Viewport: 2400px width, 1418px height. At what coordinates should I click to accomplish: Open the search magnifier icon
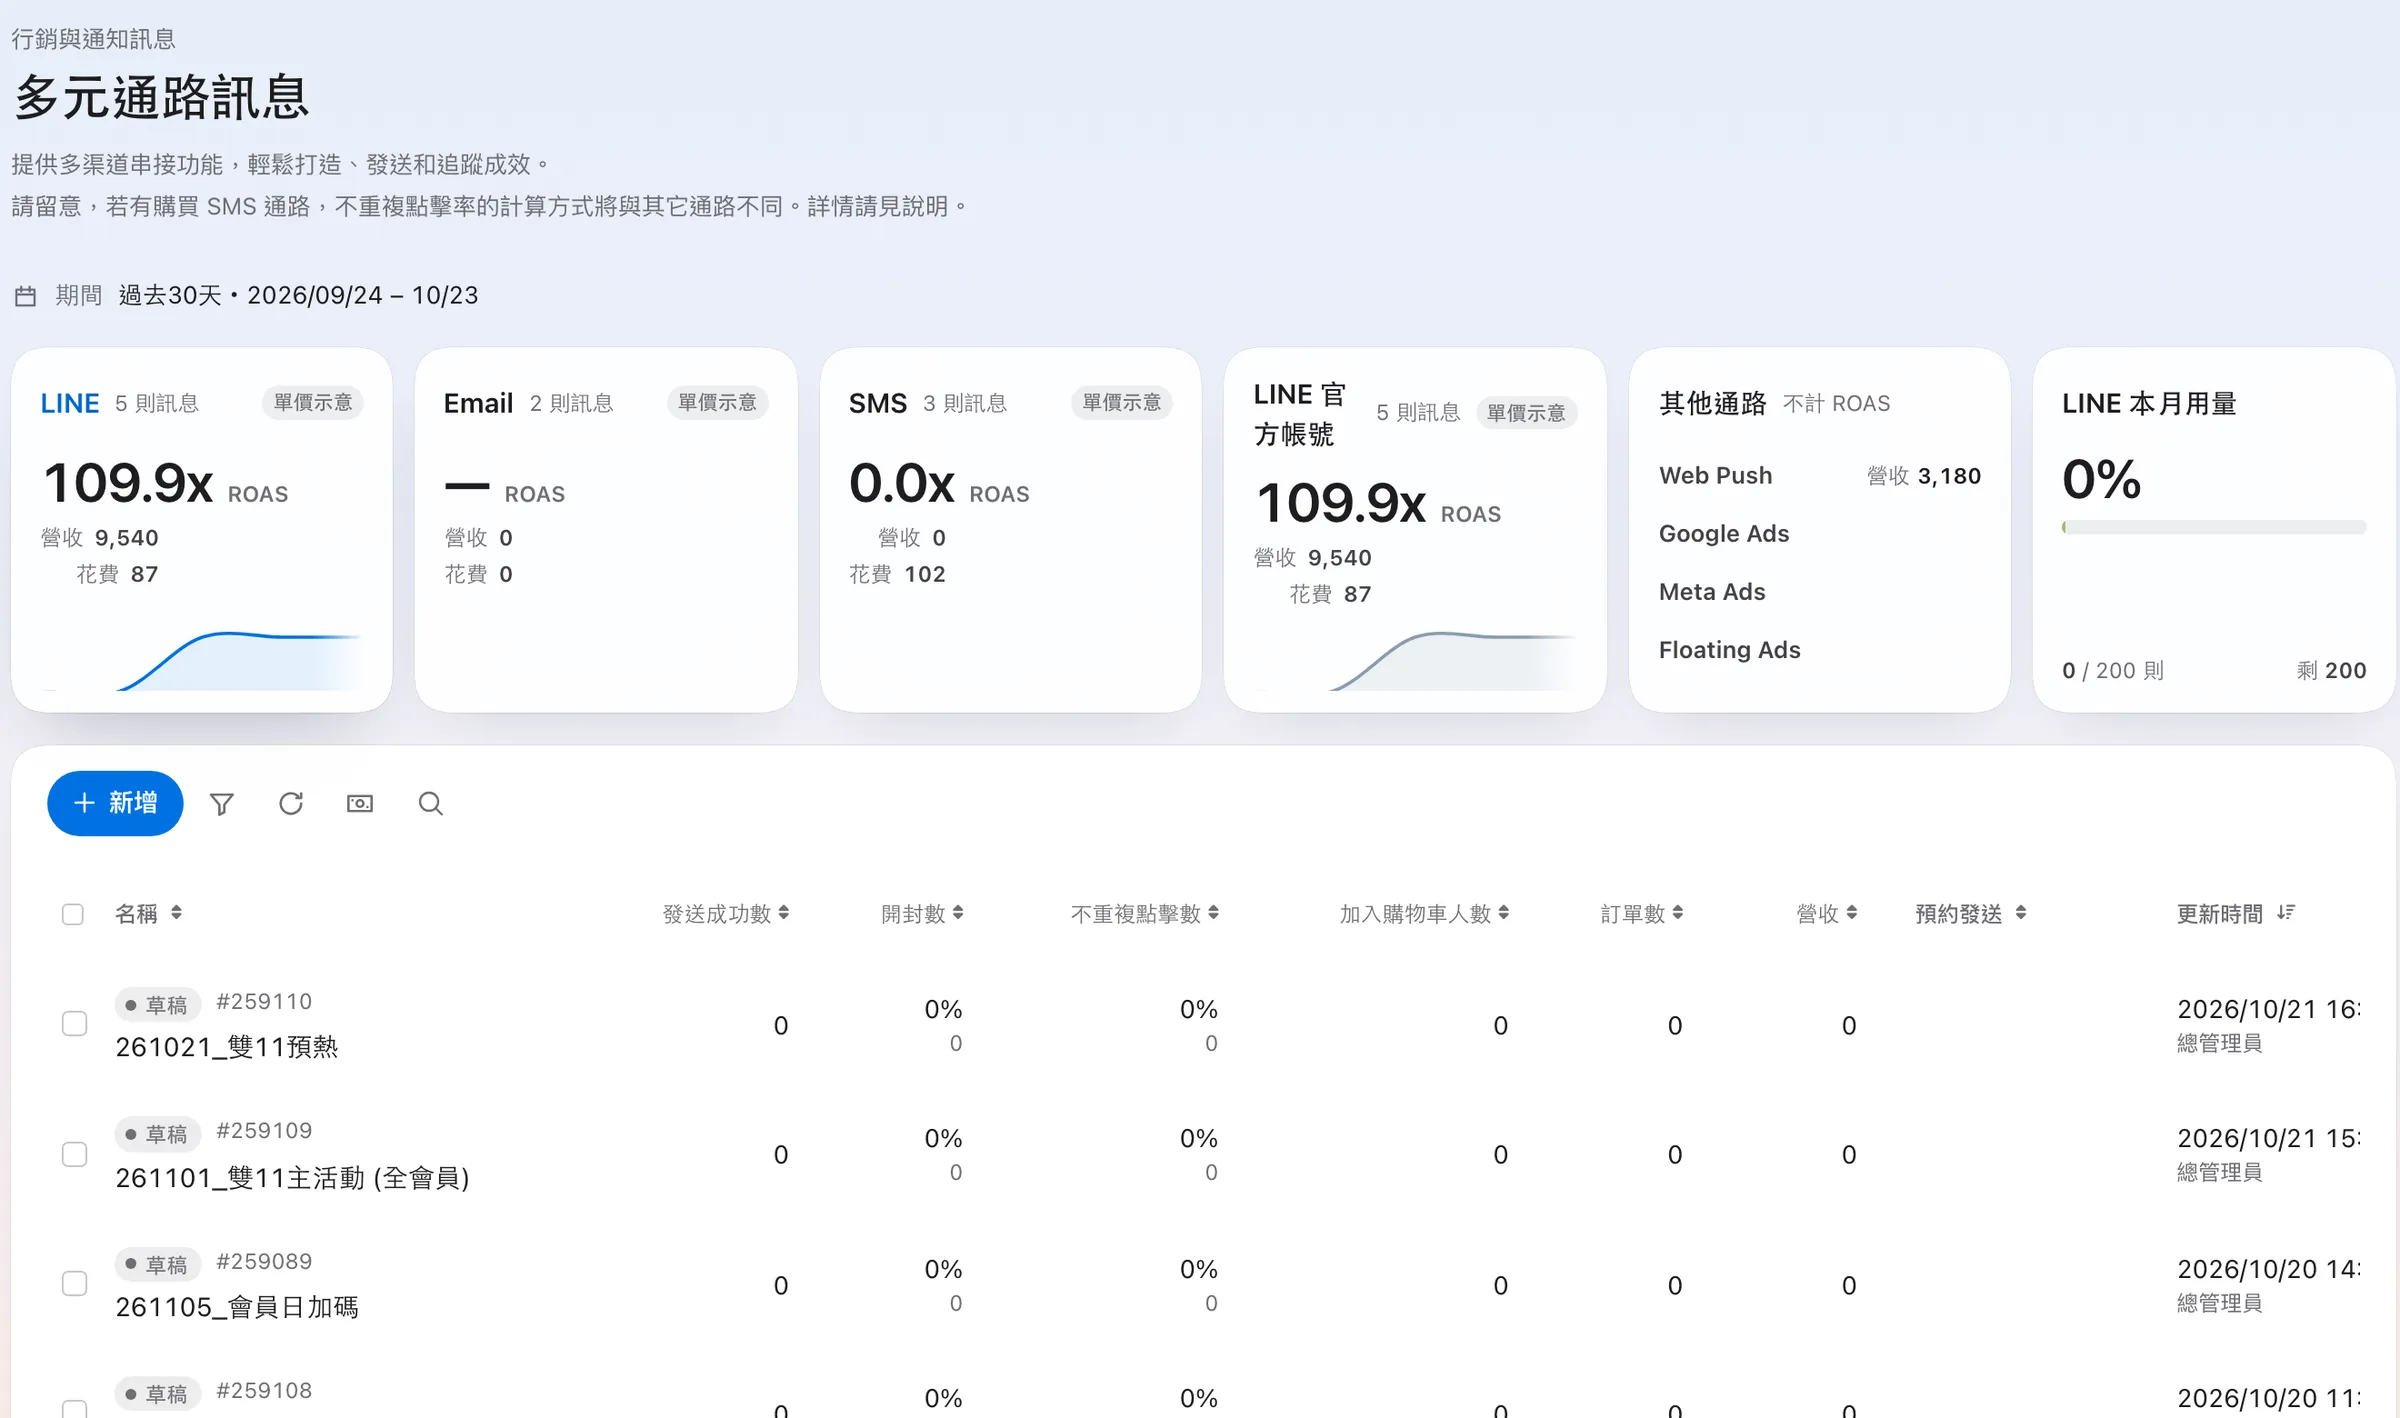[430, 804]
